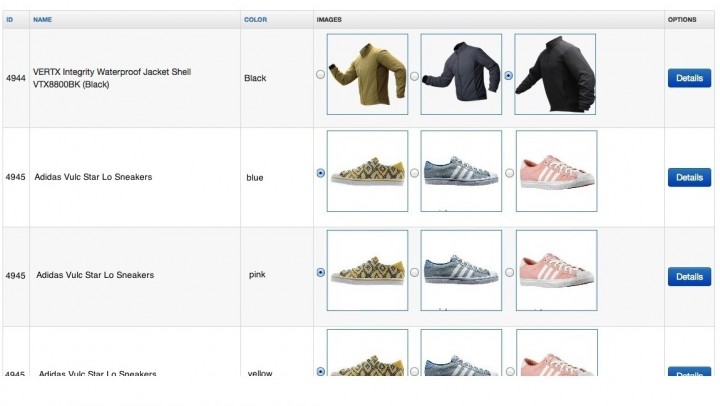Open the navy VERTX jacket thumbnail
Screen dimensions: 720x406
(x=461, y=74)
